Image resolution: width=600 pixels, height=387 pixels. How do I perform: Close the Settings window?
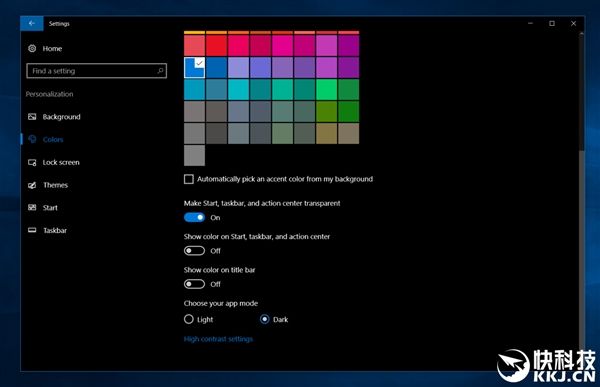pyautogui.click(x=573, y=23)
